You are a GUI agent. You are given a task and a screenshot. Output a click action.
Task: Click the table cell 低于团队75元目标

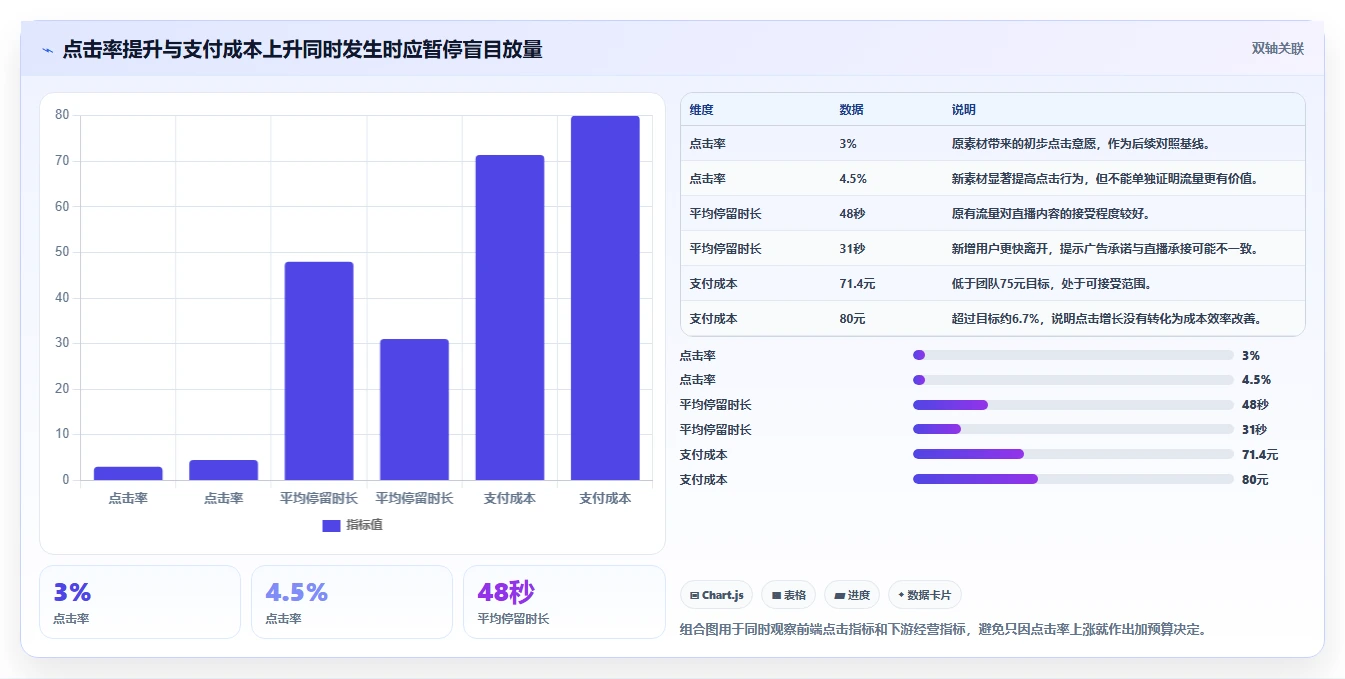point(1052,284)
